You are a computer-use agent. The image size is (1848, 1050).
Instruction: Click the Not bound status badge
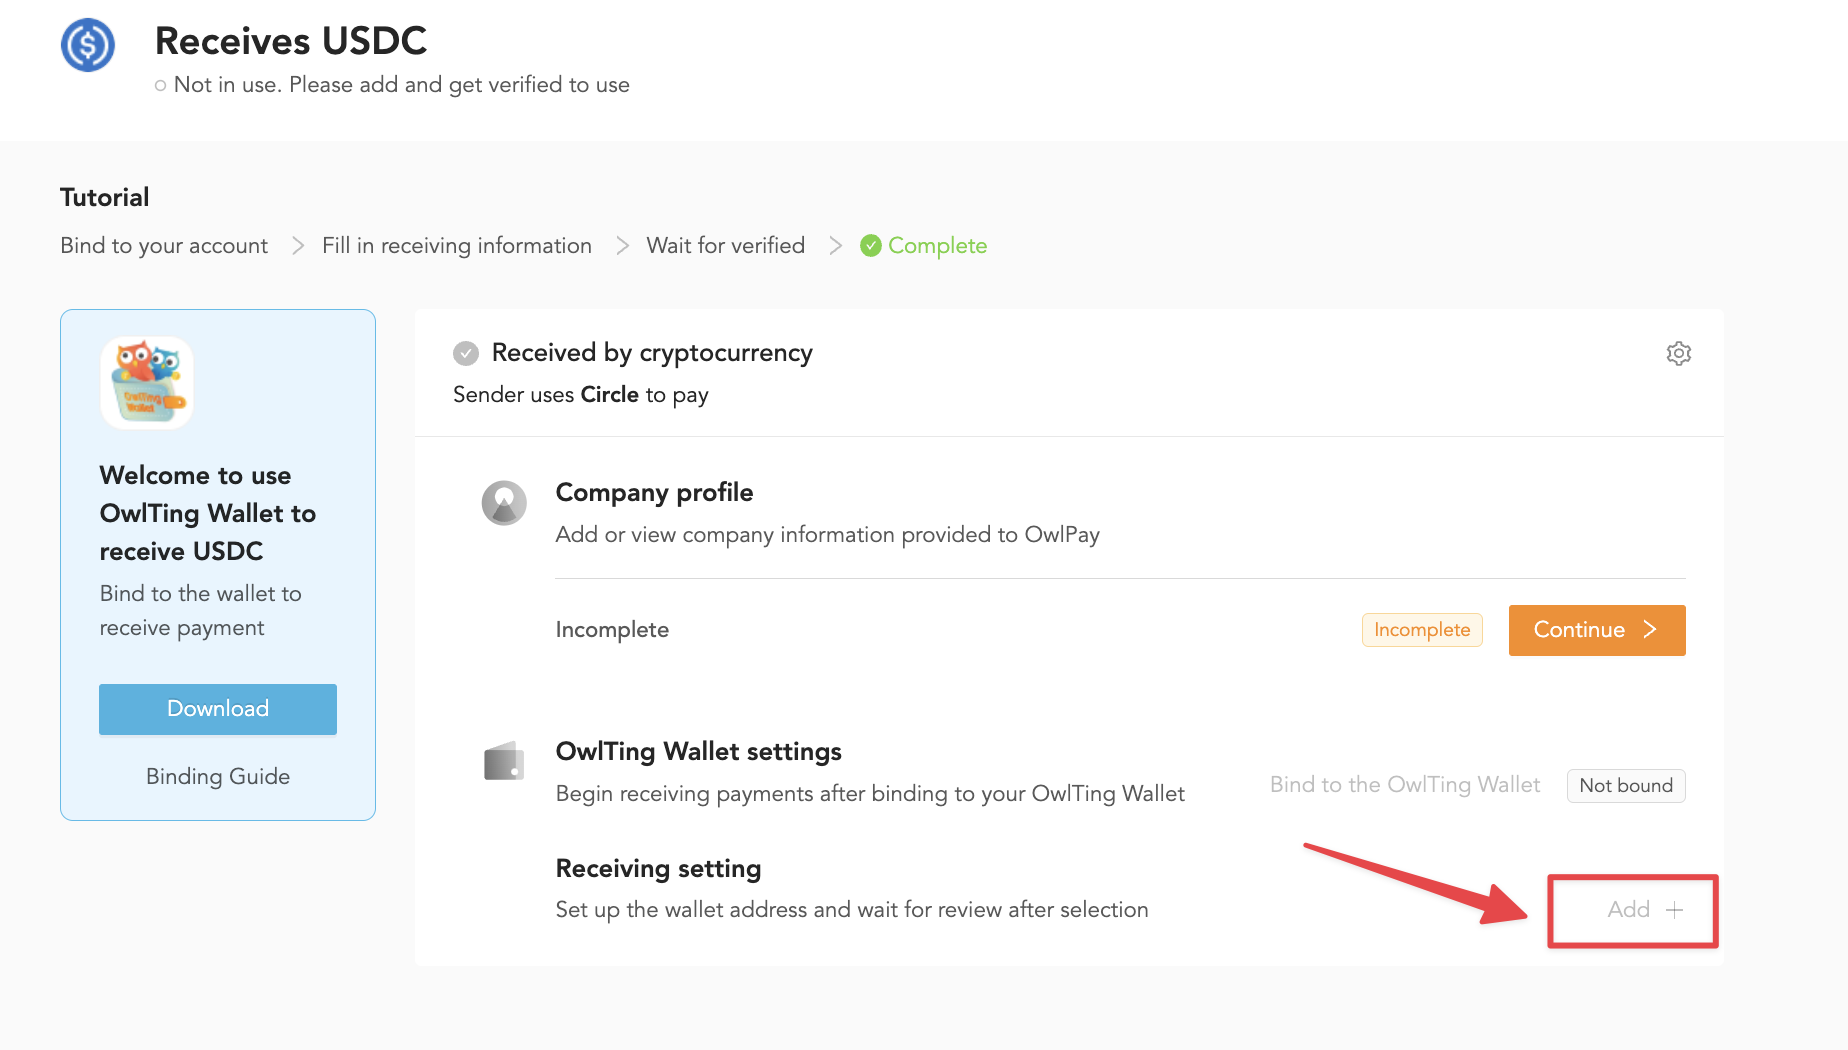[1626, 786]
